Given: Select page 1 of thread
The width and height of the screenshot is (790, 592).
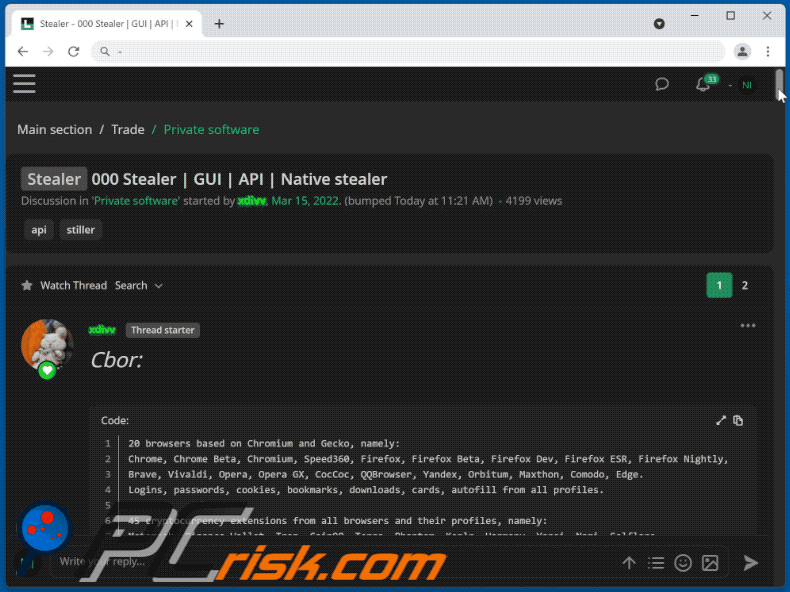Looking at the screenshot, I should (x=719, y=286).
